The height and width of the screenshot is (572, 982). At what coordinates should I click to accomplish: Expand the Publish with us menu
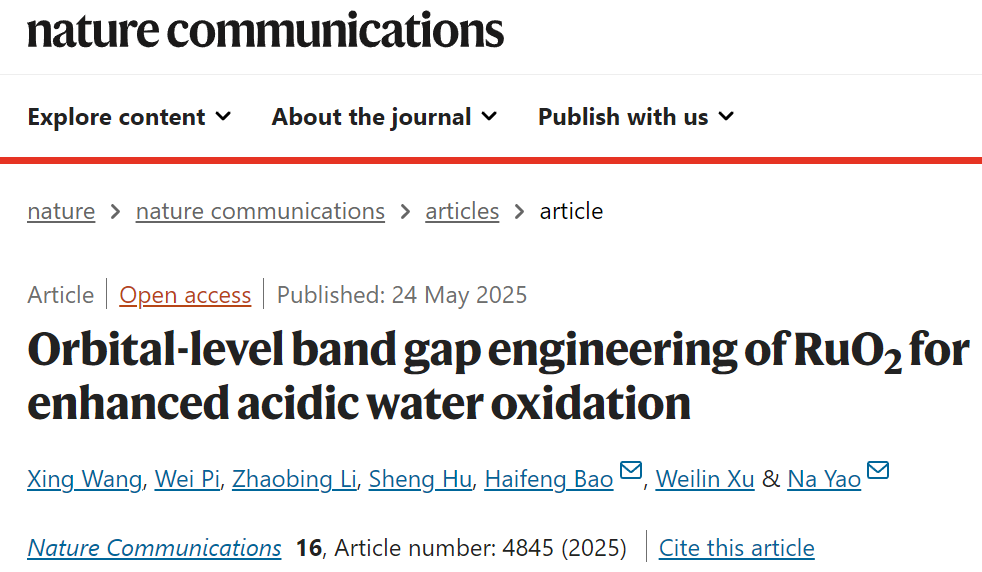(x=636, y=117)
